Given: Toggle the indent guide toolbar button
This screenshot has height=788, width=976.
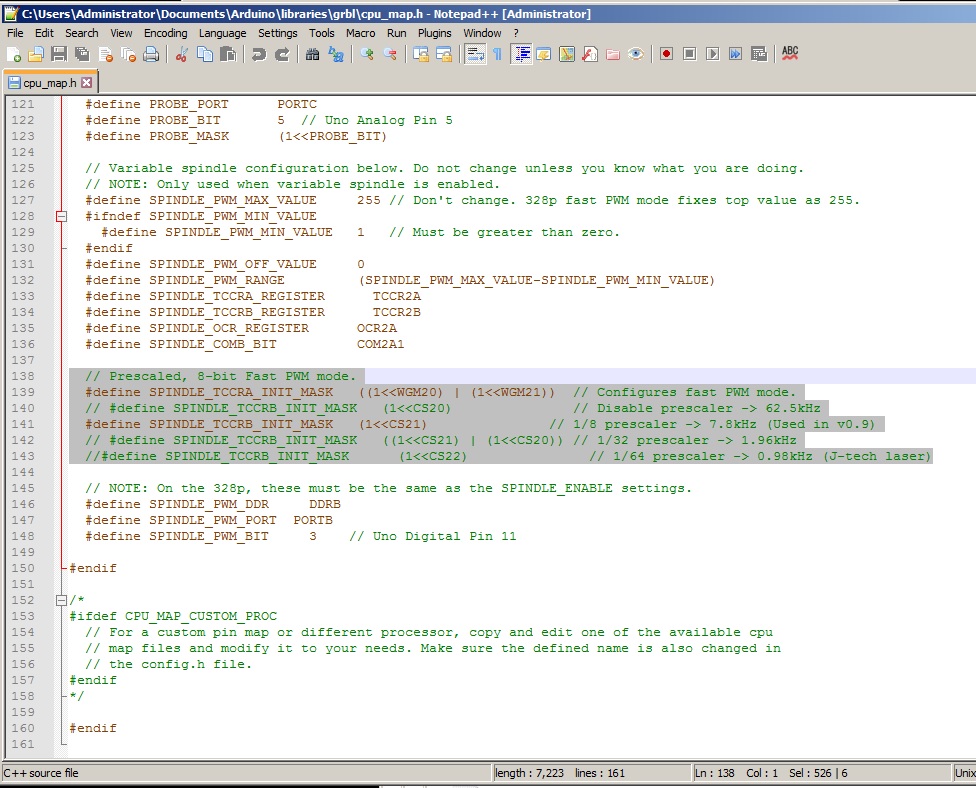Looking at the screenshot, I should pos(522,55).
